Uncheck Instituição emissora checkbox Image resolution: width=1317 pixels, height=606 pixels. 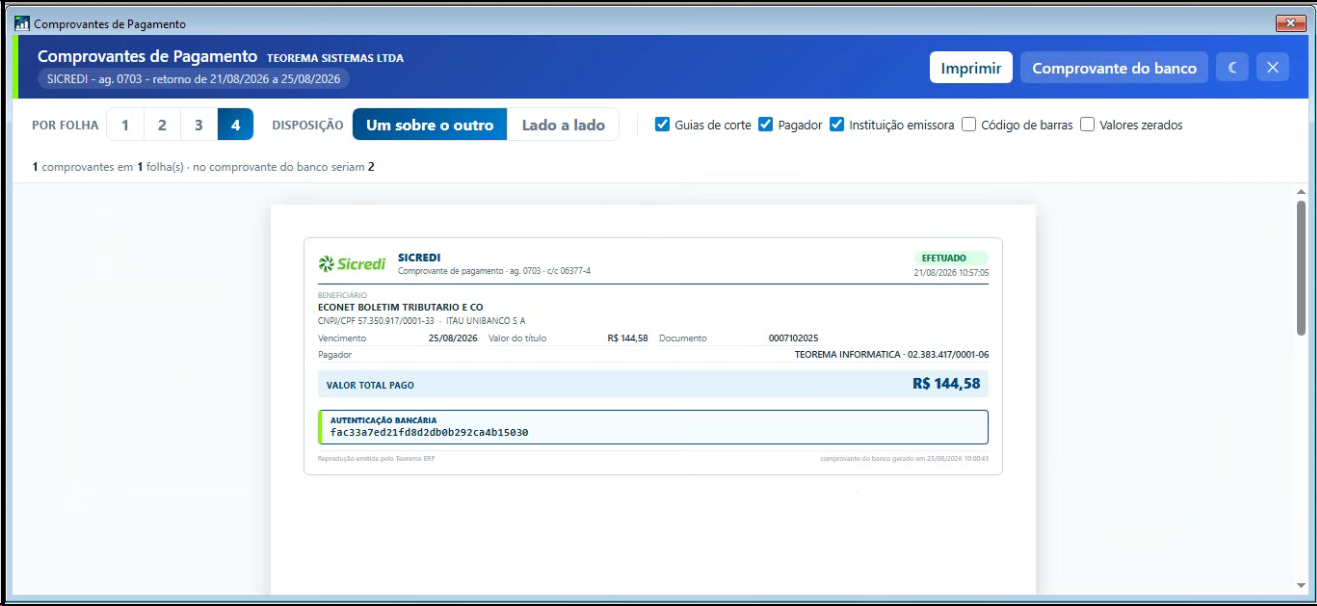tap(837, 125)
